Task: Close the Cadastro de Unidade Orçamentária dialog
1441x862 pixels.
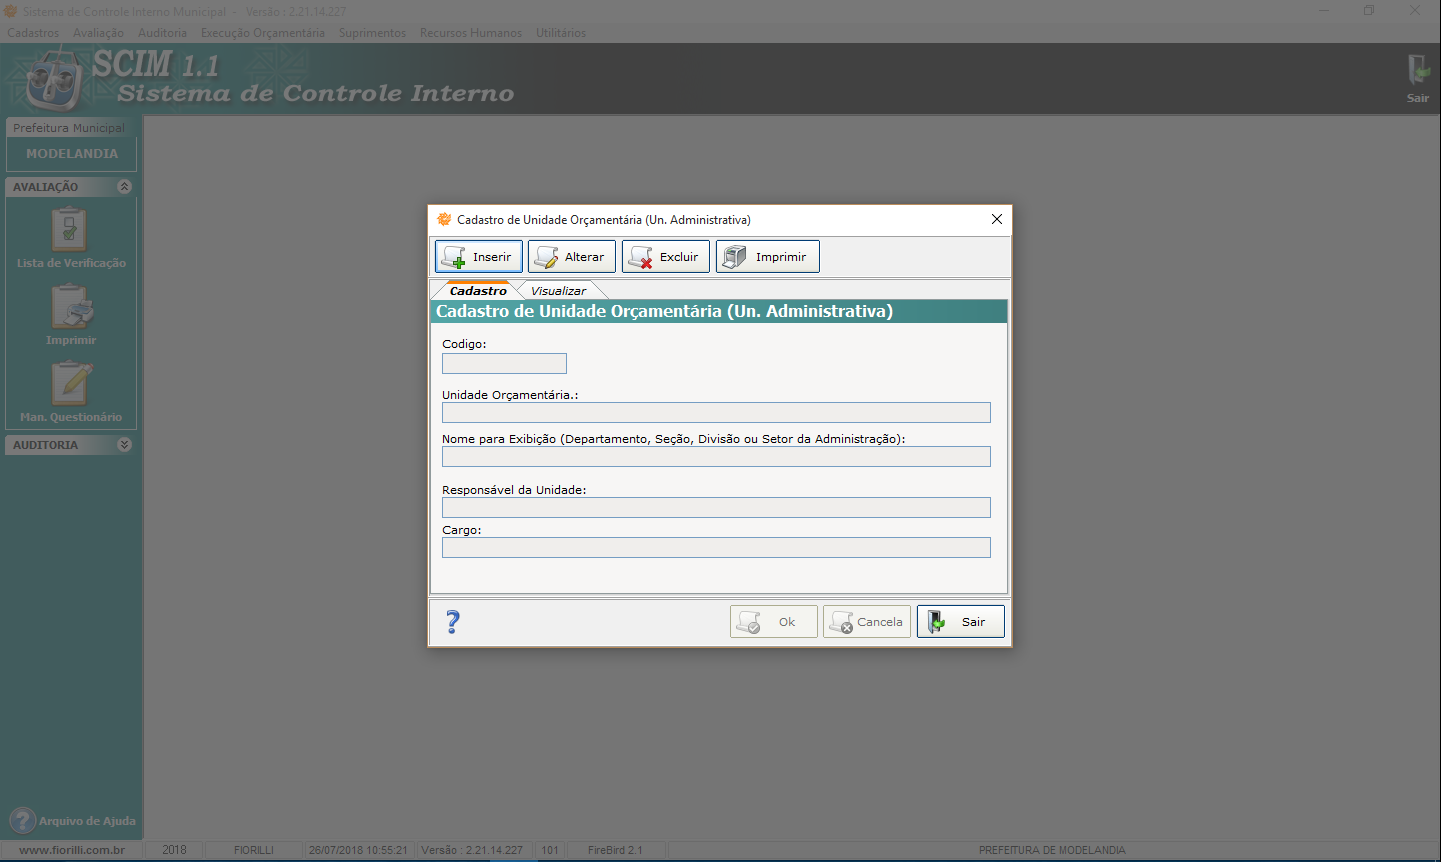Action: pyautogui.click(x=996, y=220)
